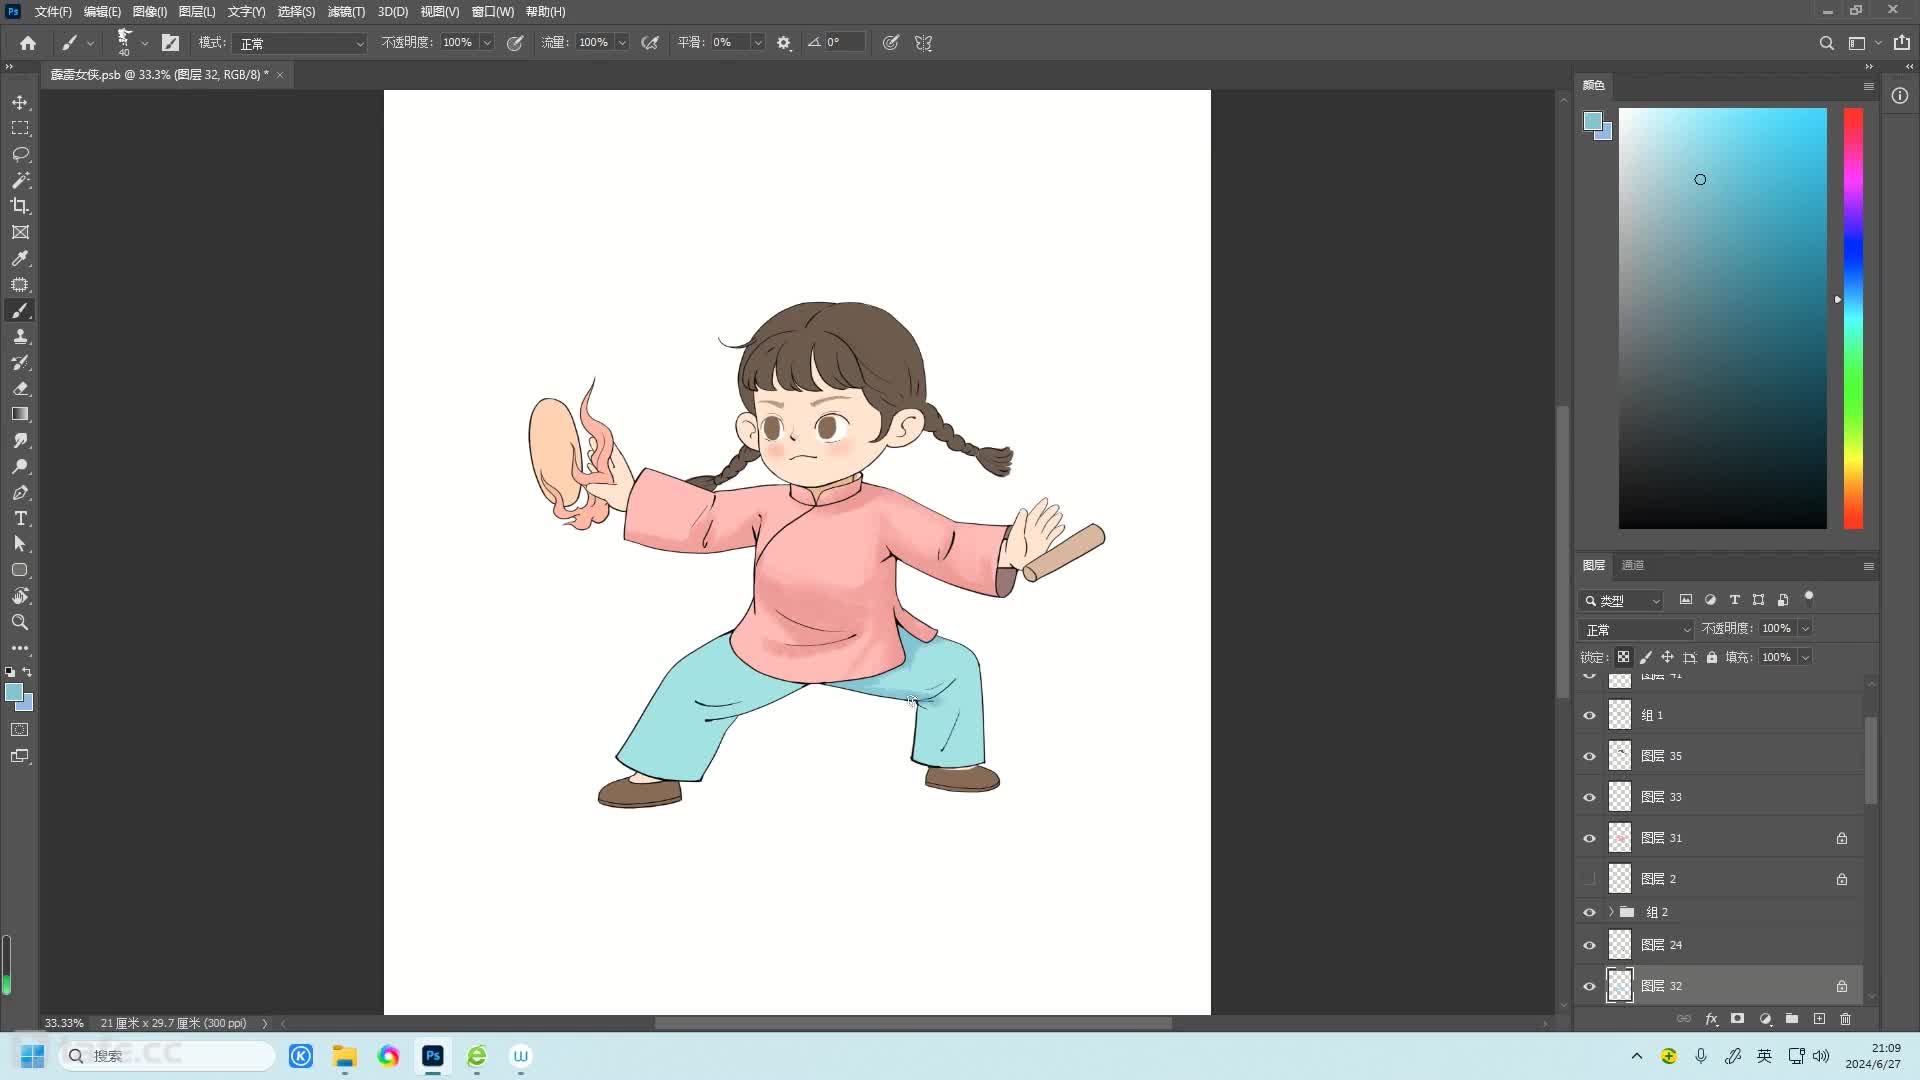
Task: Select the Path Selection tool
Action: point(20,544)
